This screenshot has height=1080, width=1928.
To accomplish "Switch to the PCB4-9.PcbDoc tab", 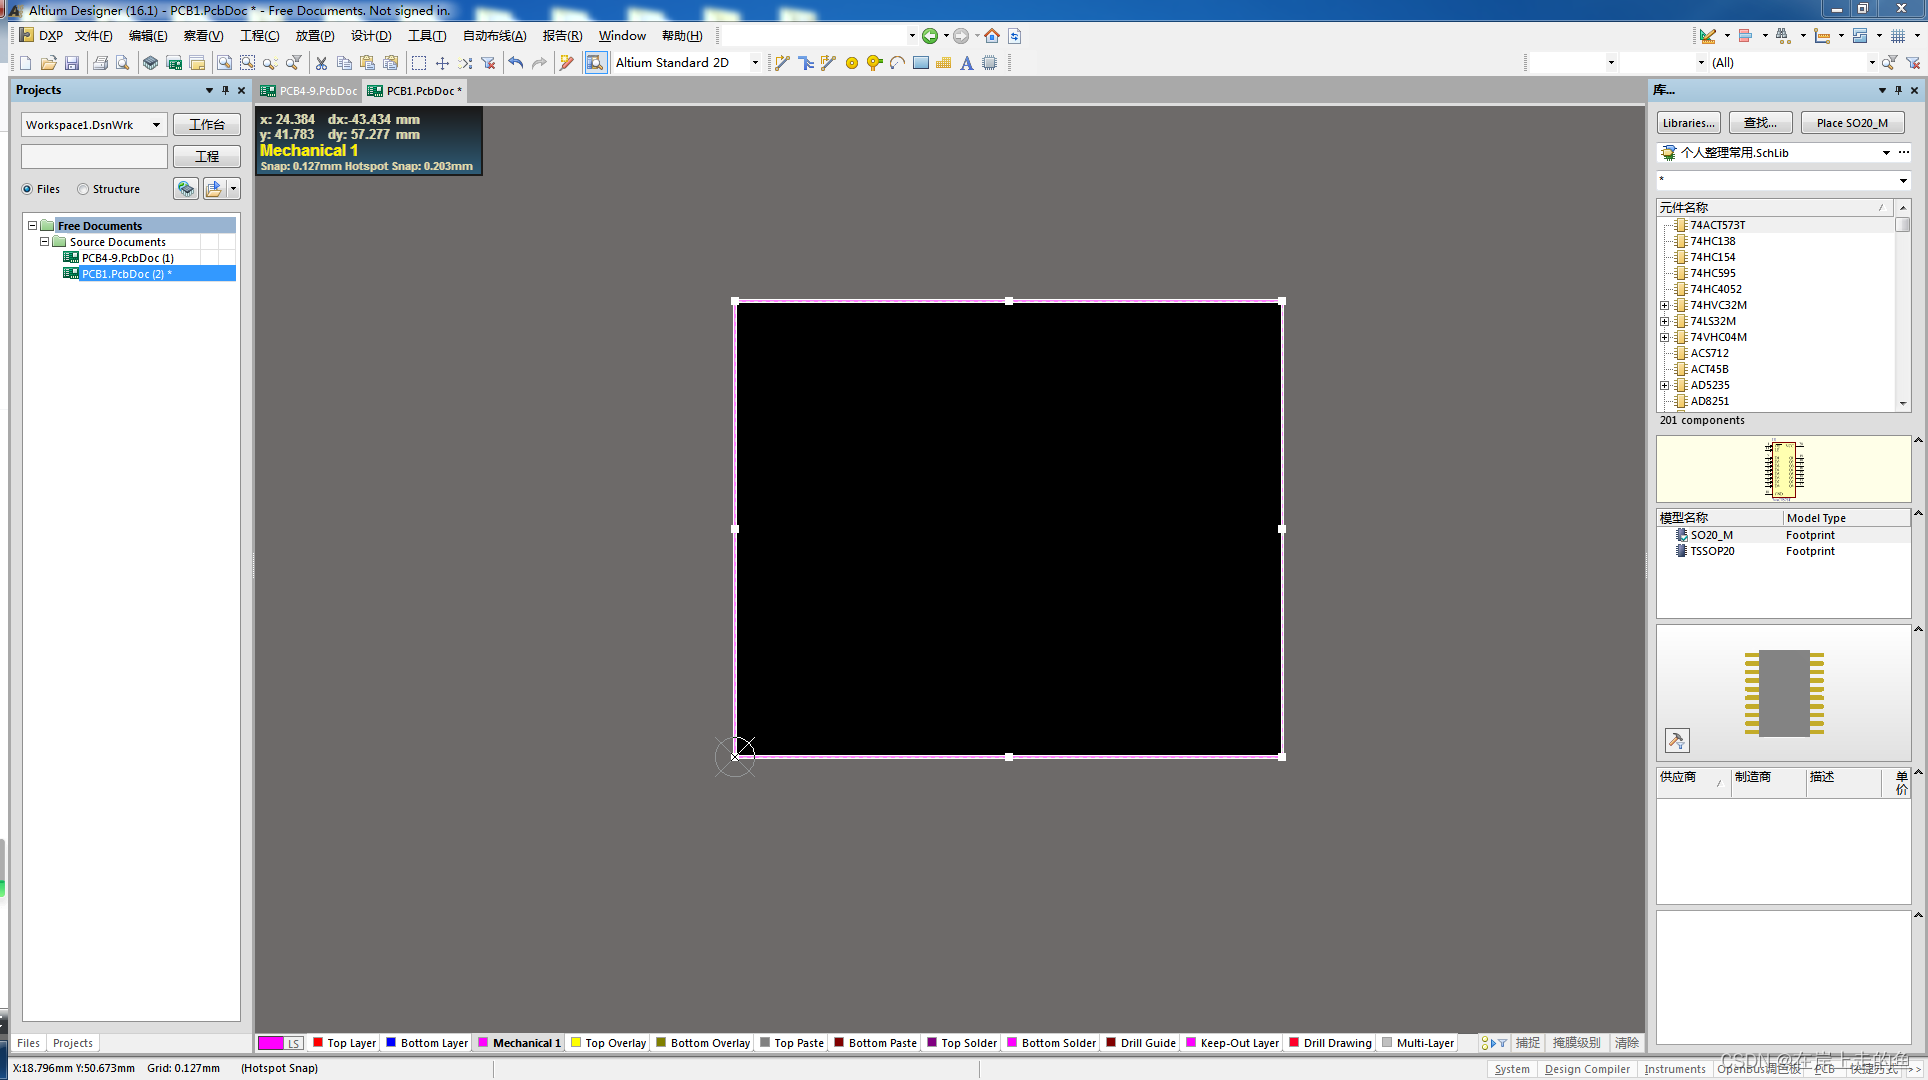I will tap(310, 91).
